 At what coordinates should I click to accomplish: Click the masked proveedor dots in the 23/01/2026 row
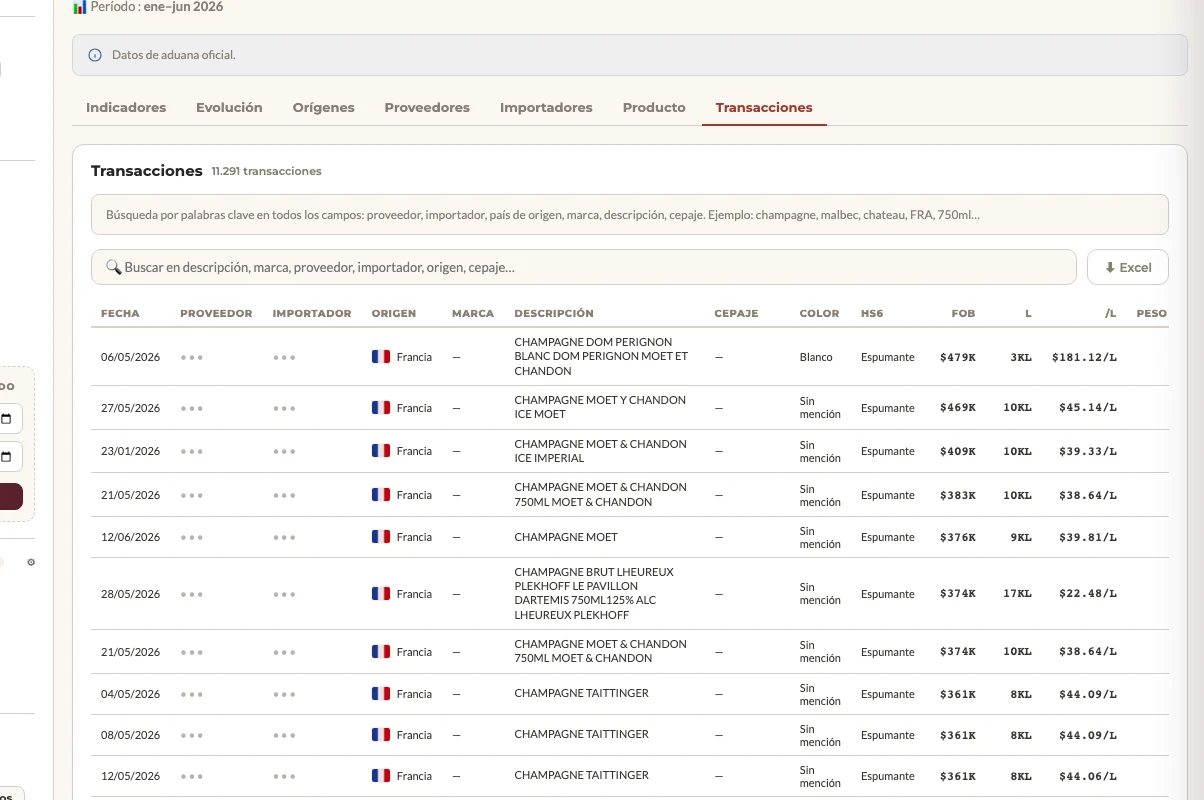pyautogui.click(x=192, y=451)
